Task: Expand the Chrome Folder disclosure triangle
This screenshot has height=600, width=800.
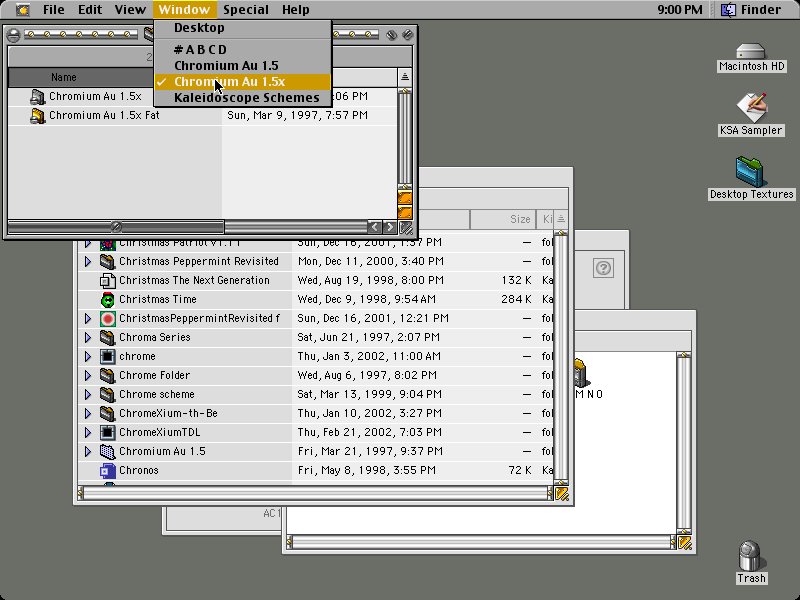Action: pyautogui.click(x=88, y=376)
